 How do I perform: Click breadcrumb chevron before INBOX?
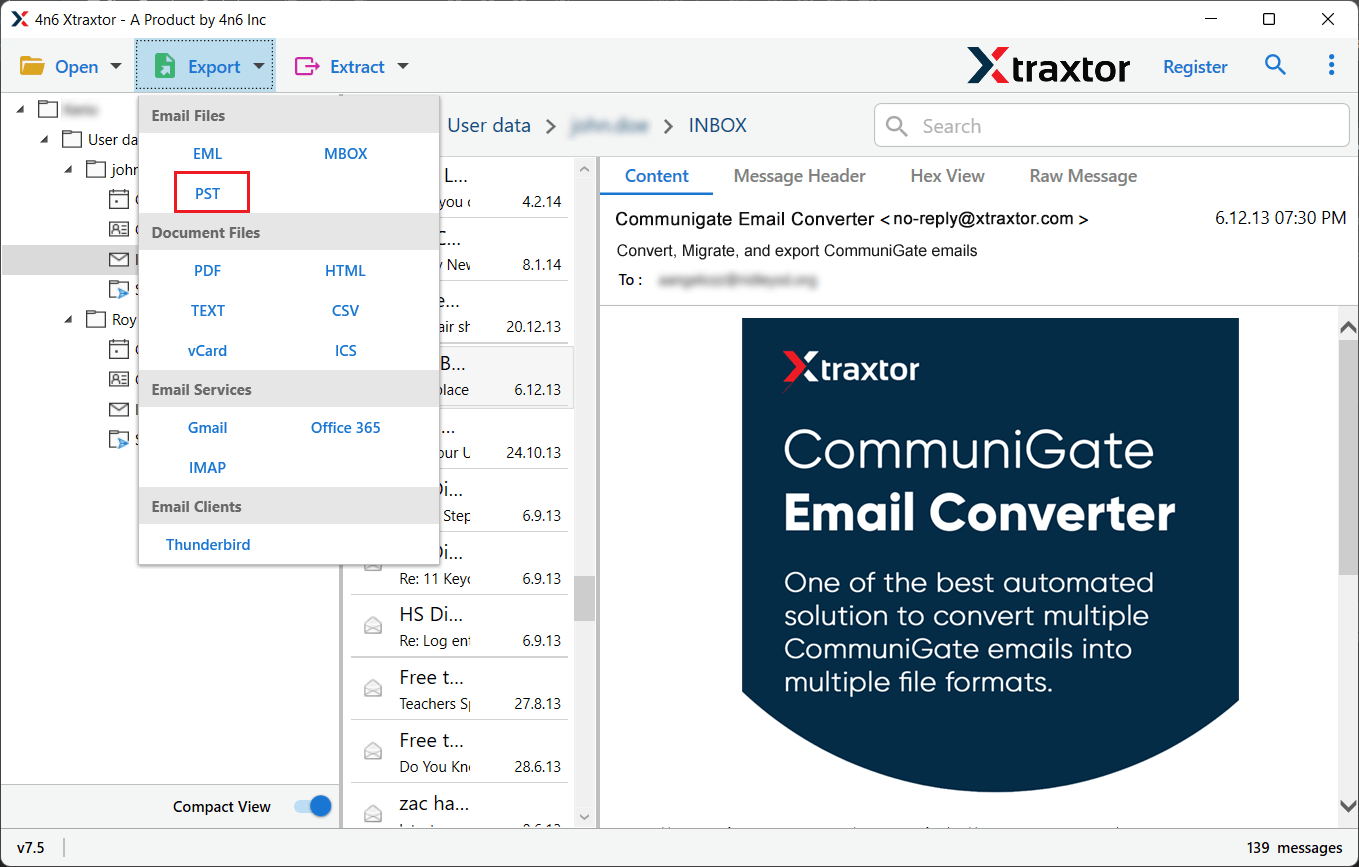click(668, 126)
